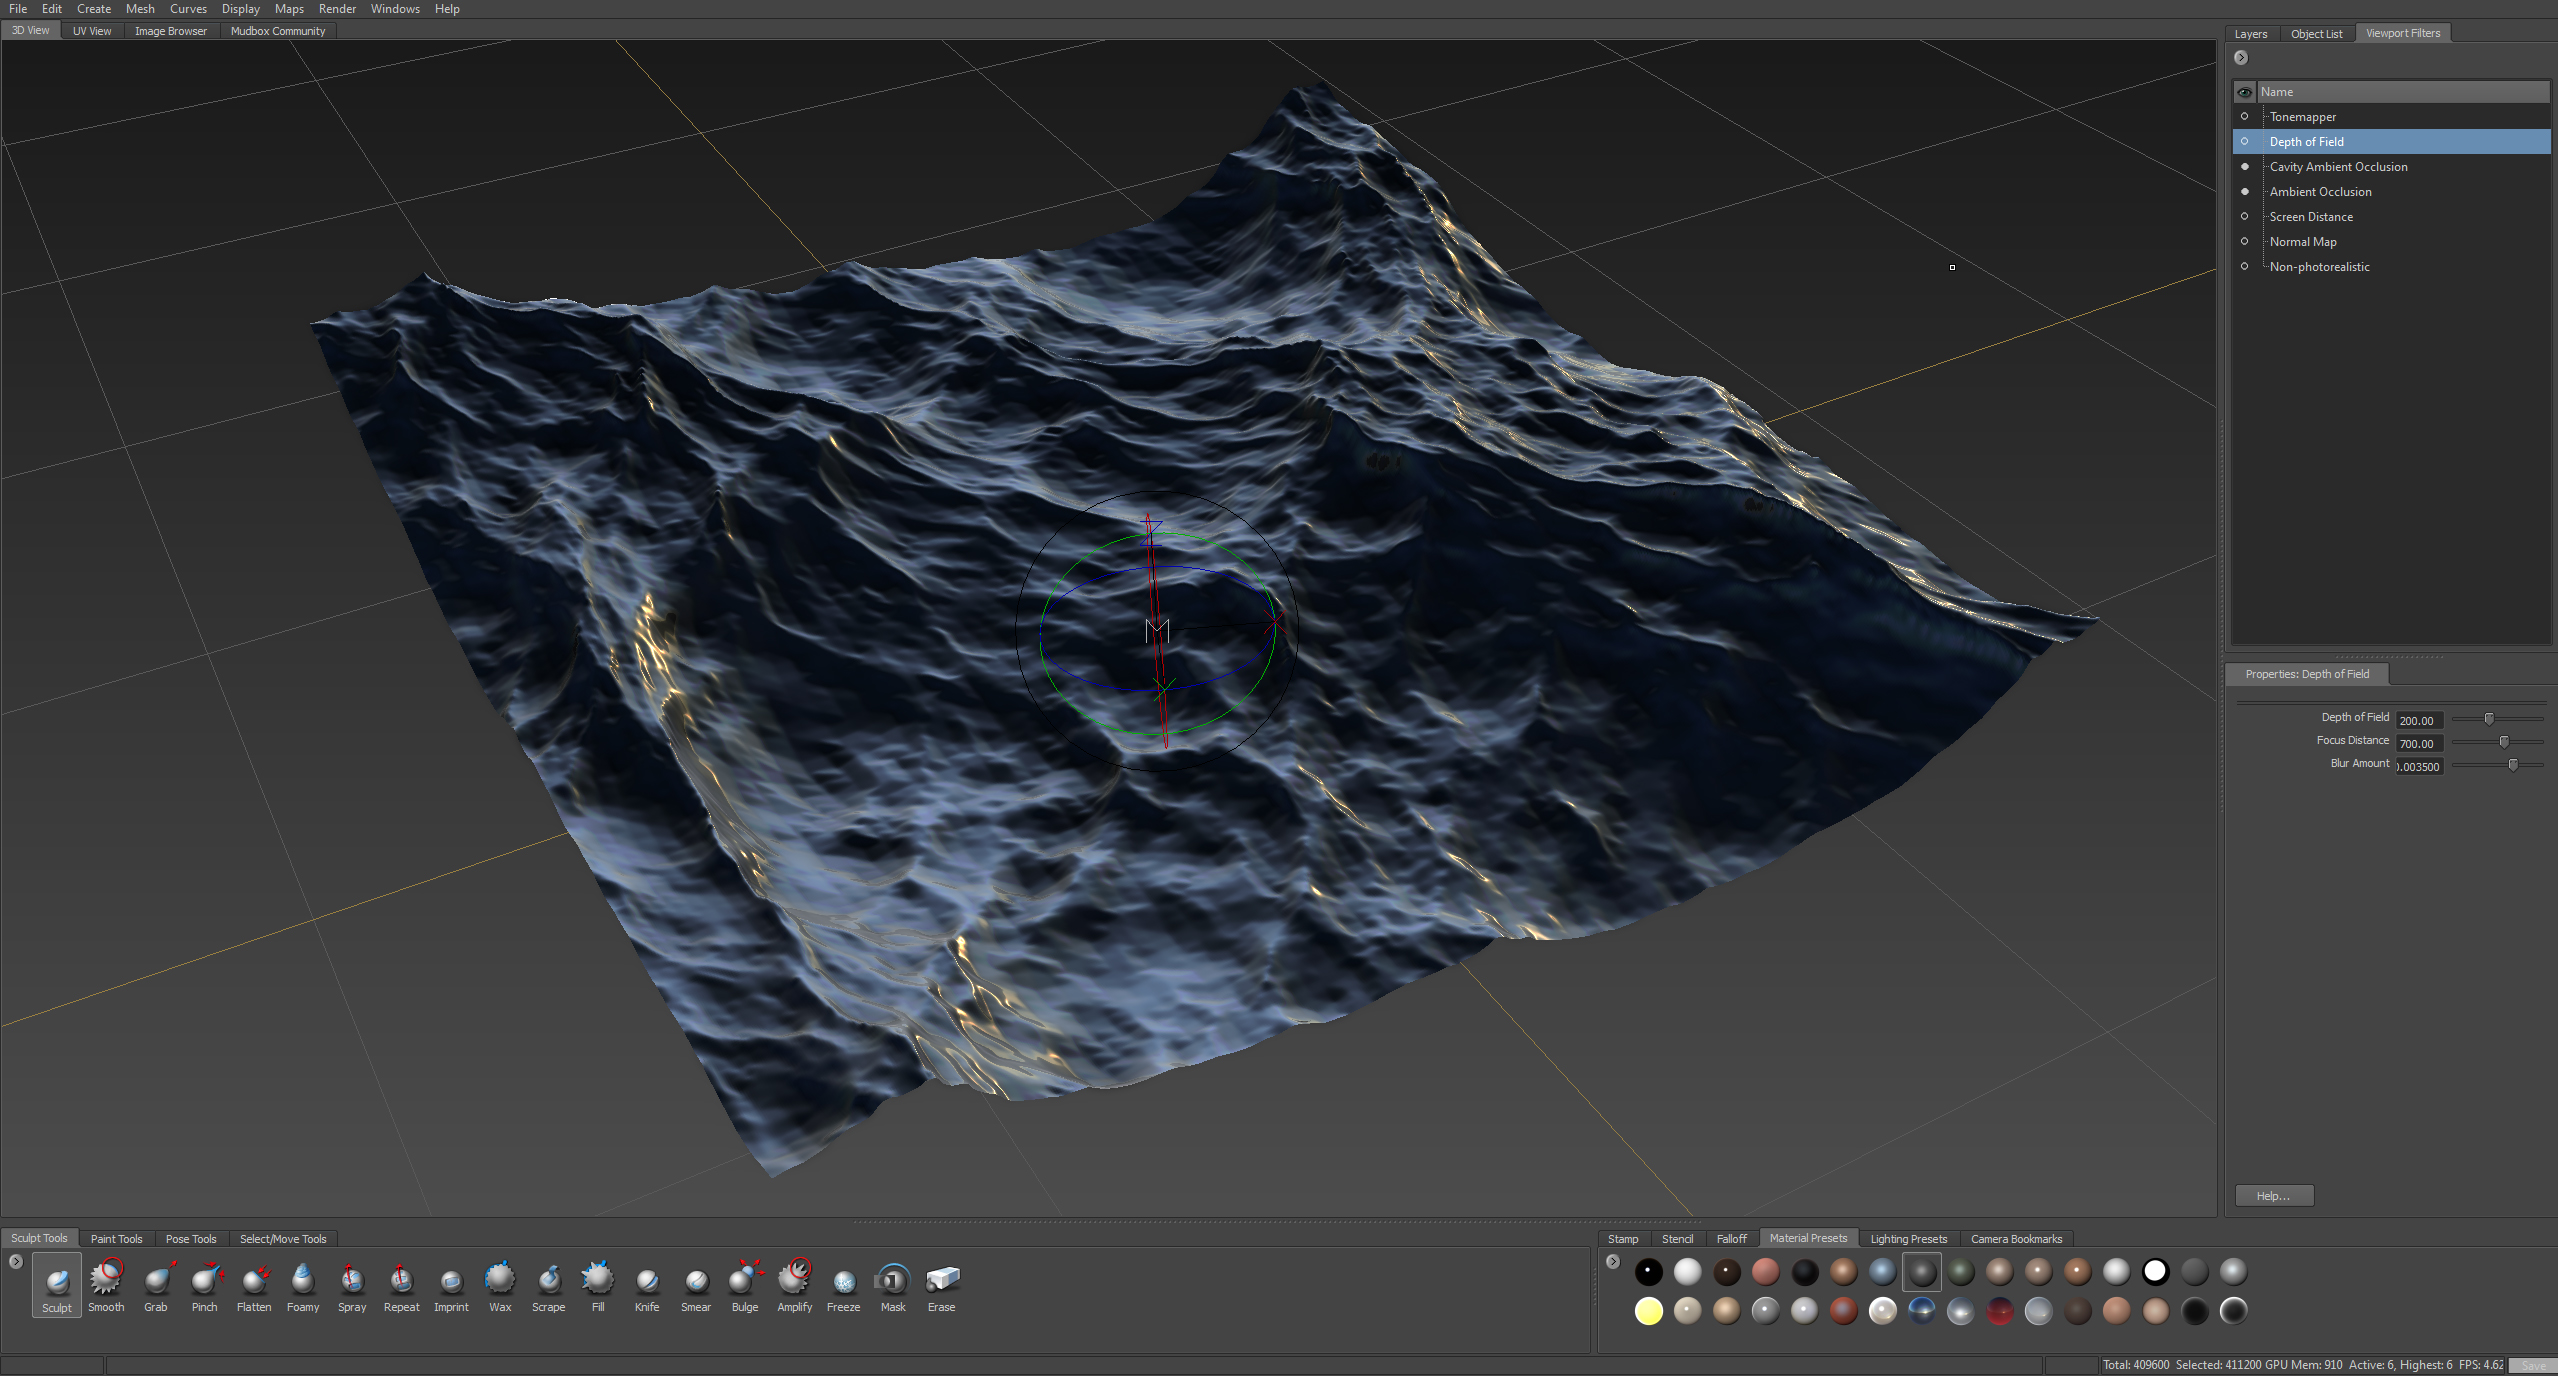Open the material presets tray options arrow
This screenshot has width=2558, height=1376.
coord(1613,1262)
